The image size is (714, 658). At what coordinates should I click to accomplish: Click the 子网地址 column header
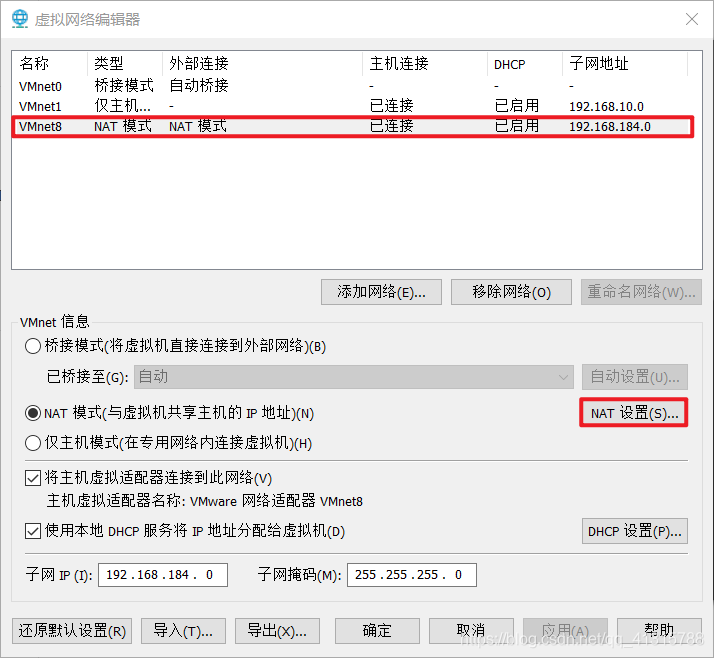625,64
